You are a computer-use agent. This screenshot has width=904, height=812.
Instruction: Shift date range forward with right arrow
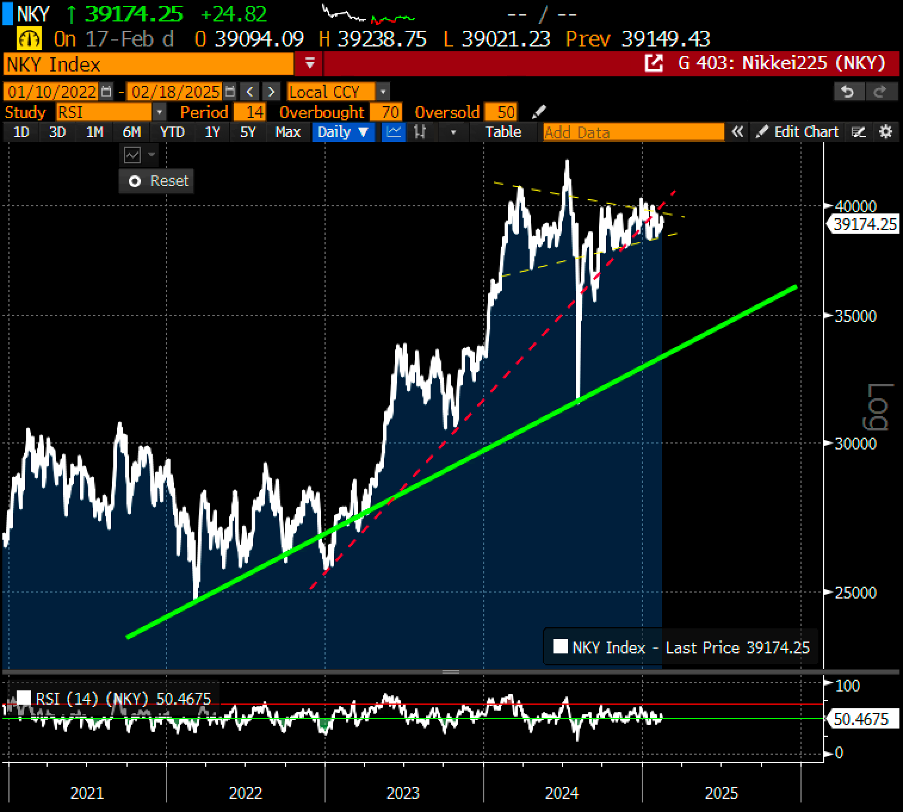(x=270, y=92)
